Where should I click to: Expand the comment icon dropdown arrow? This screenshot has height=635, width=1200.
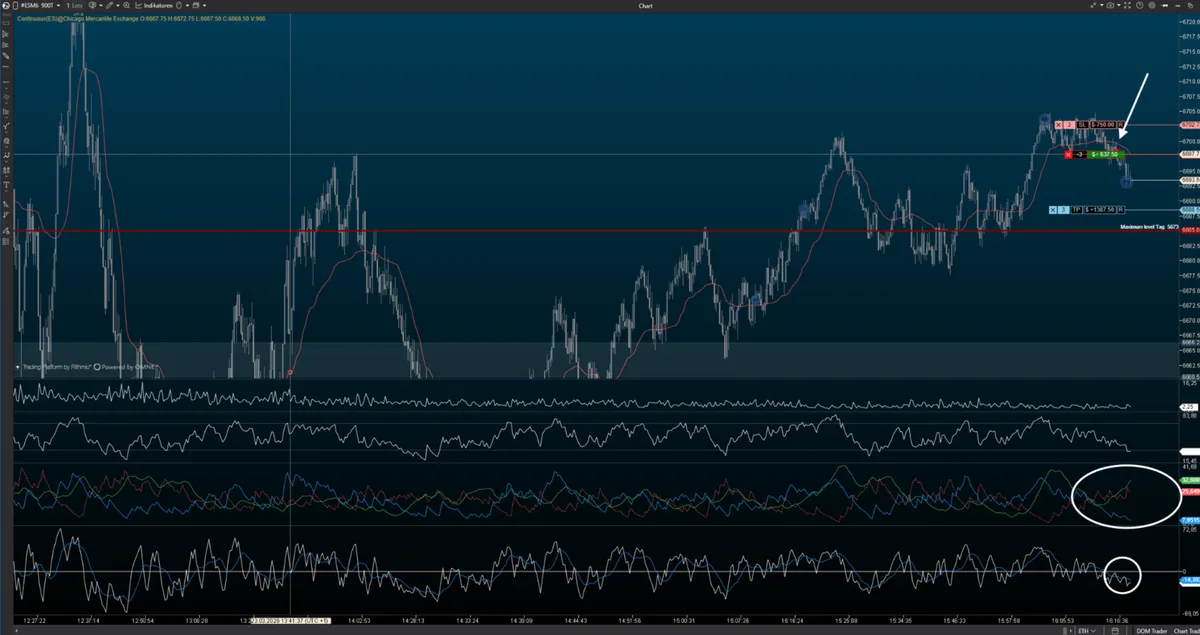point(101,6)
